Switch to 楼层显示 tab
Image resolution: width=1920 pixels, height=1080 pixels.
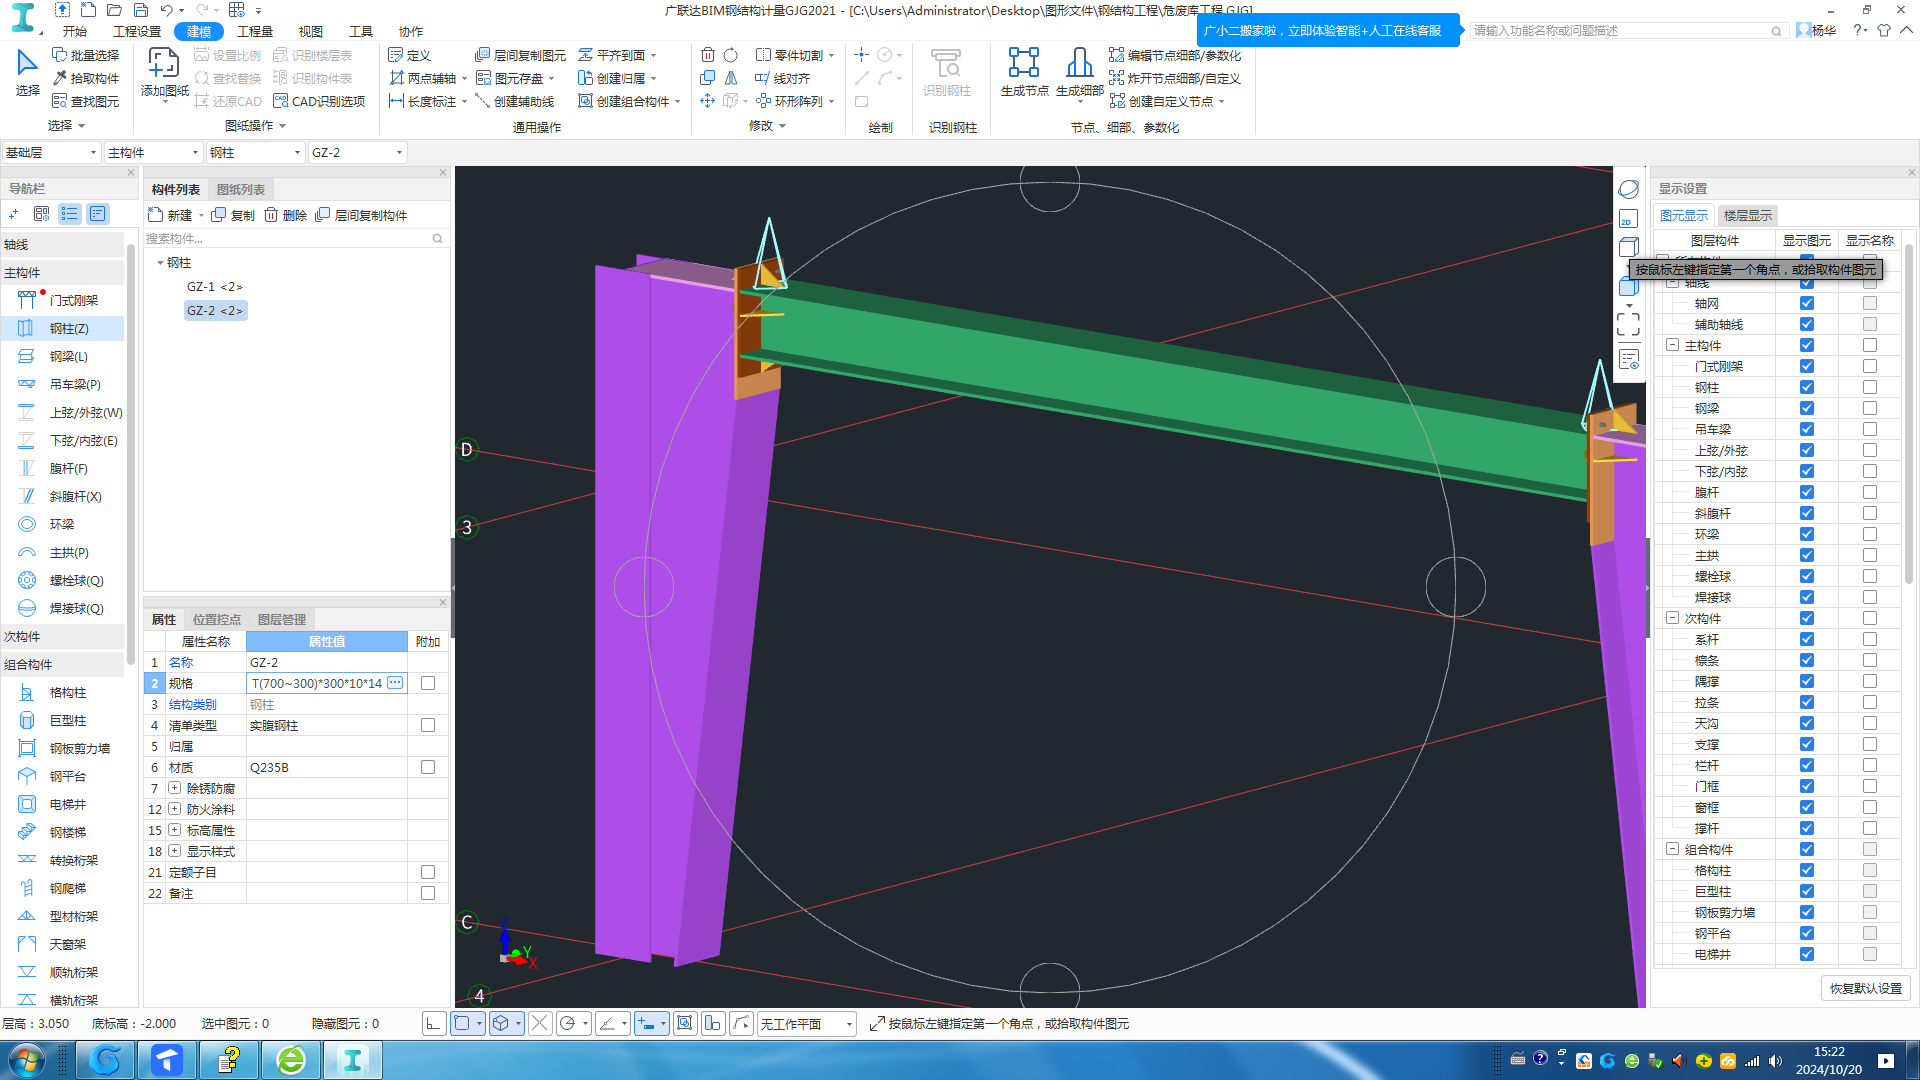tap(1747, 215)
